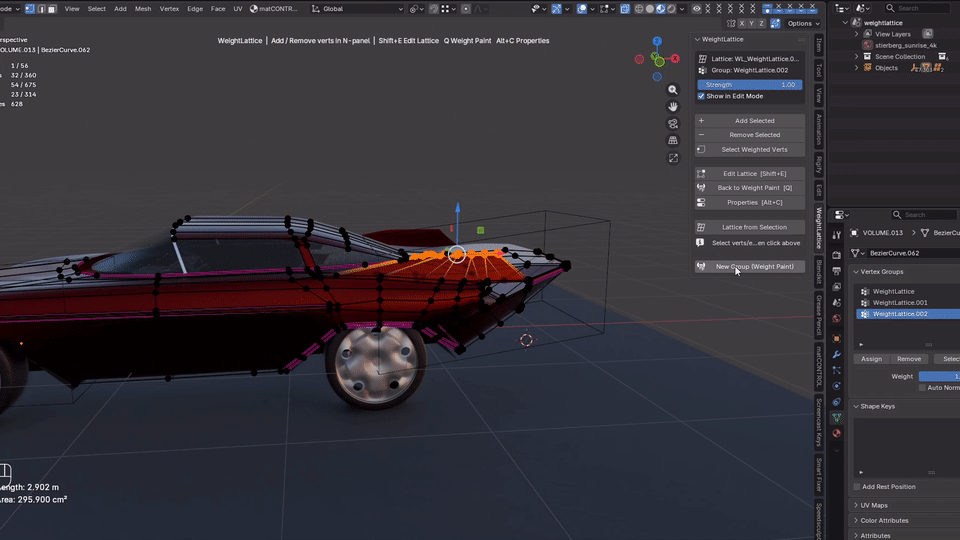
Task: Open World properties tab icon
Action: (837, 318)
